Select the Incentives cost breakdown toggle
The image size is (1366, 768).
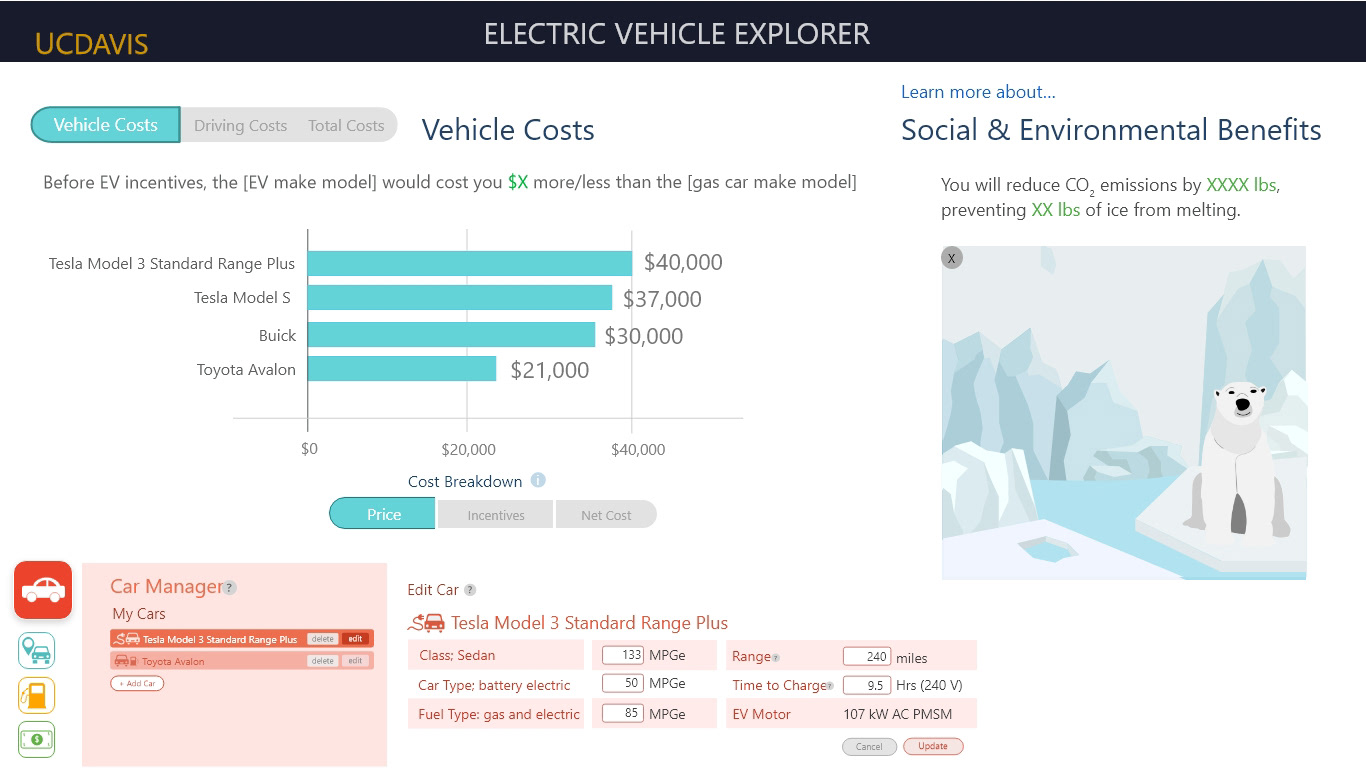click(x=496, y=515)
